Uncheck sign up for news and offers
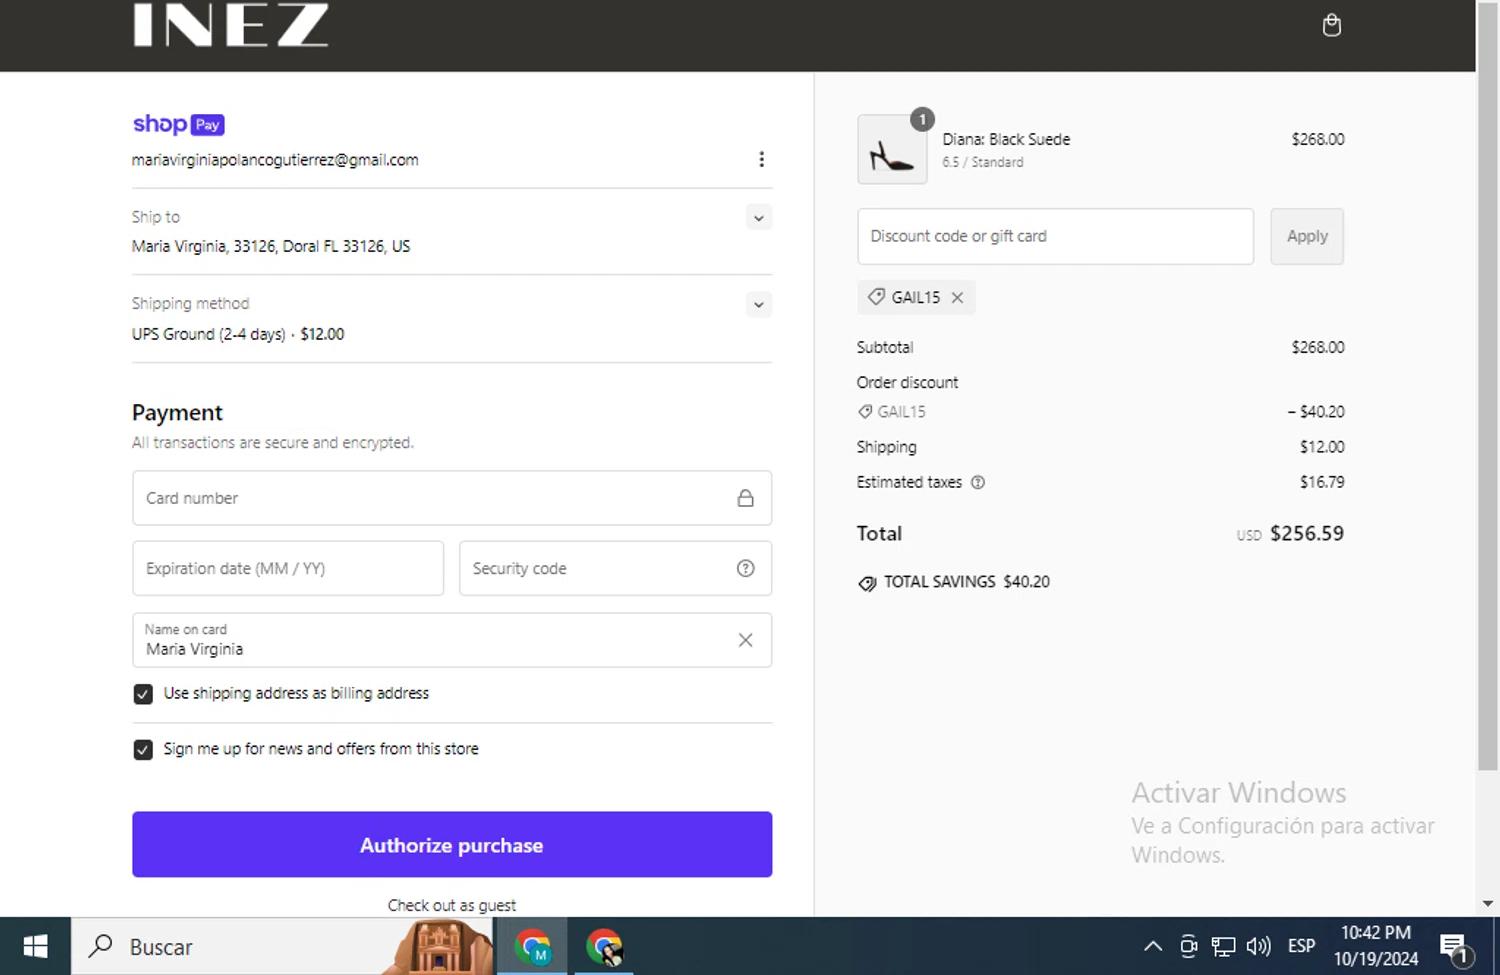The image size is (1500, 975). tap(143, 750)
